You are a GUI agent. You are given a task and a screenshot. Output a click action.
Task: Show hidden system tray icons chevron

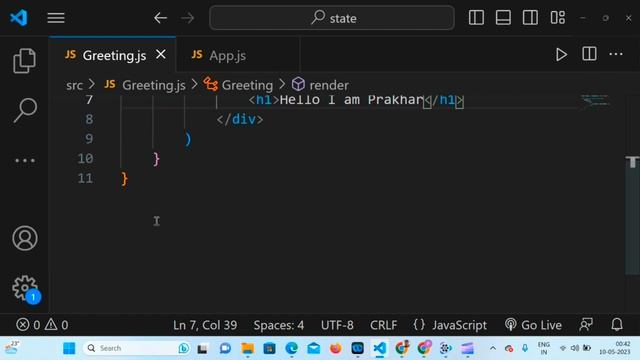coord(493,348)
